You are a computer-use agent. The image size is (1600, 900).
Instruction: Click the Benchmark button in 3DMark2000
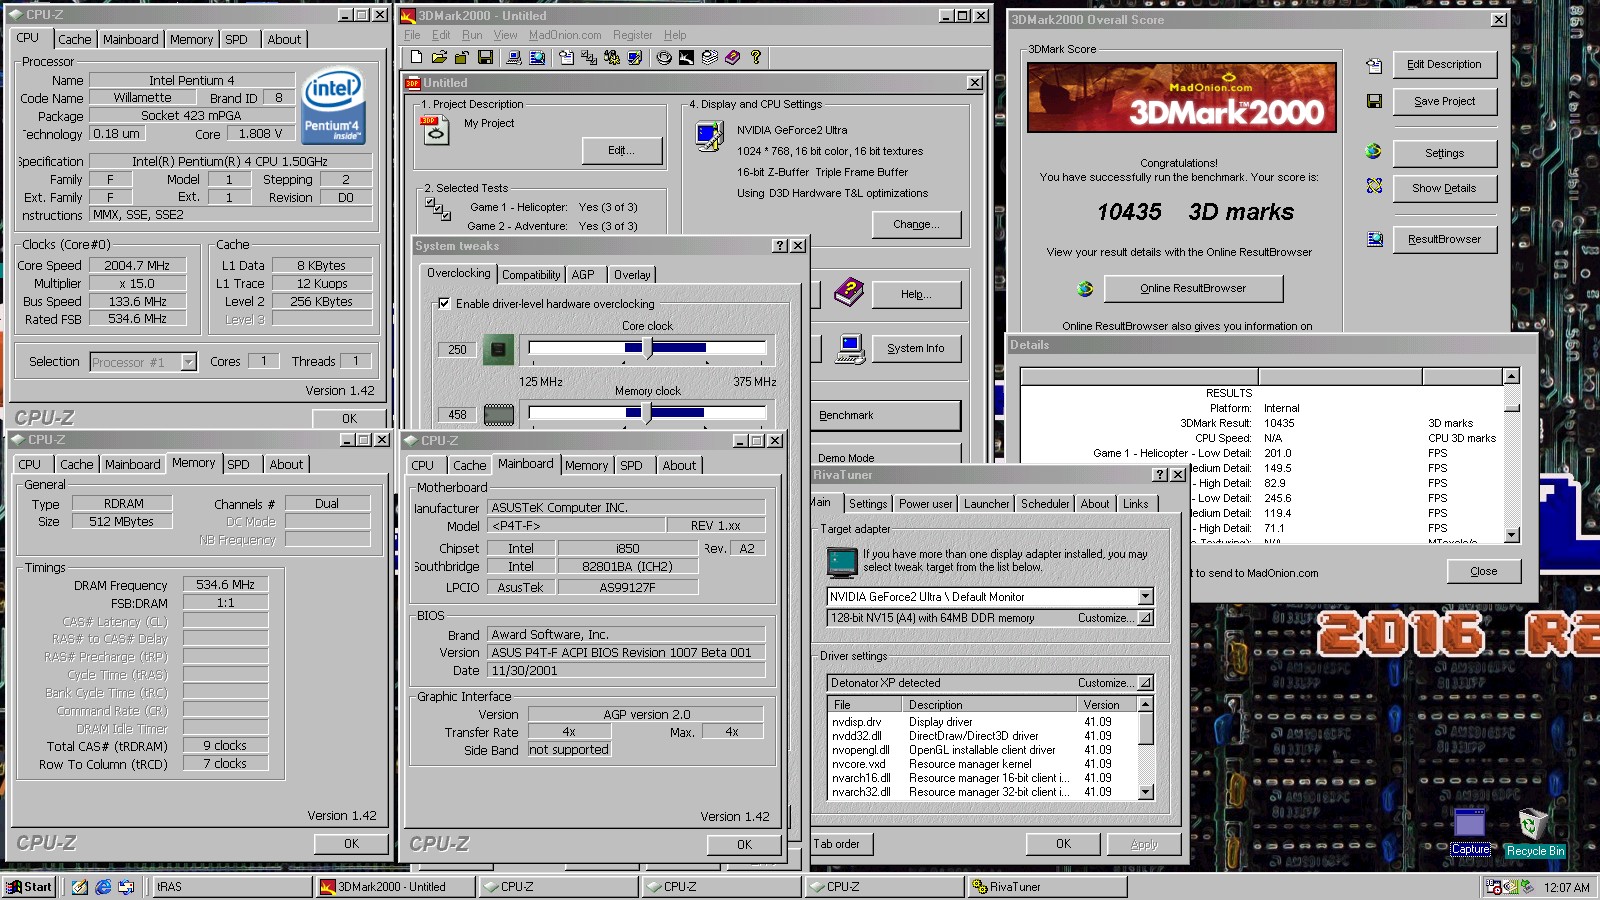(886, 415)
